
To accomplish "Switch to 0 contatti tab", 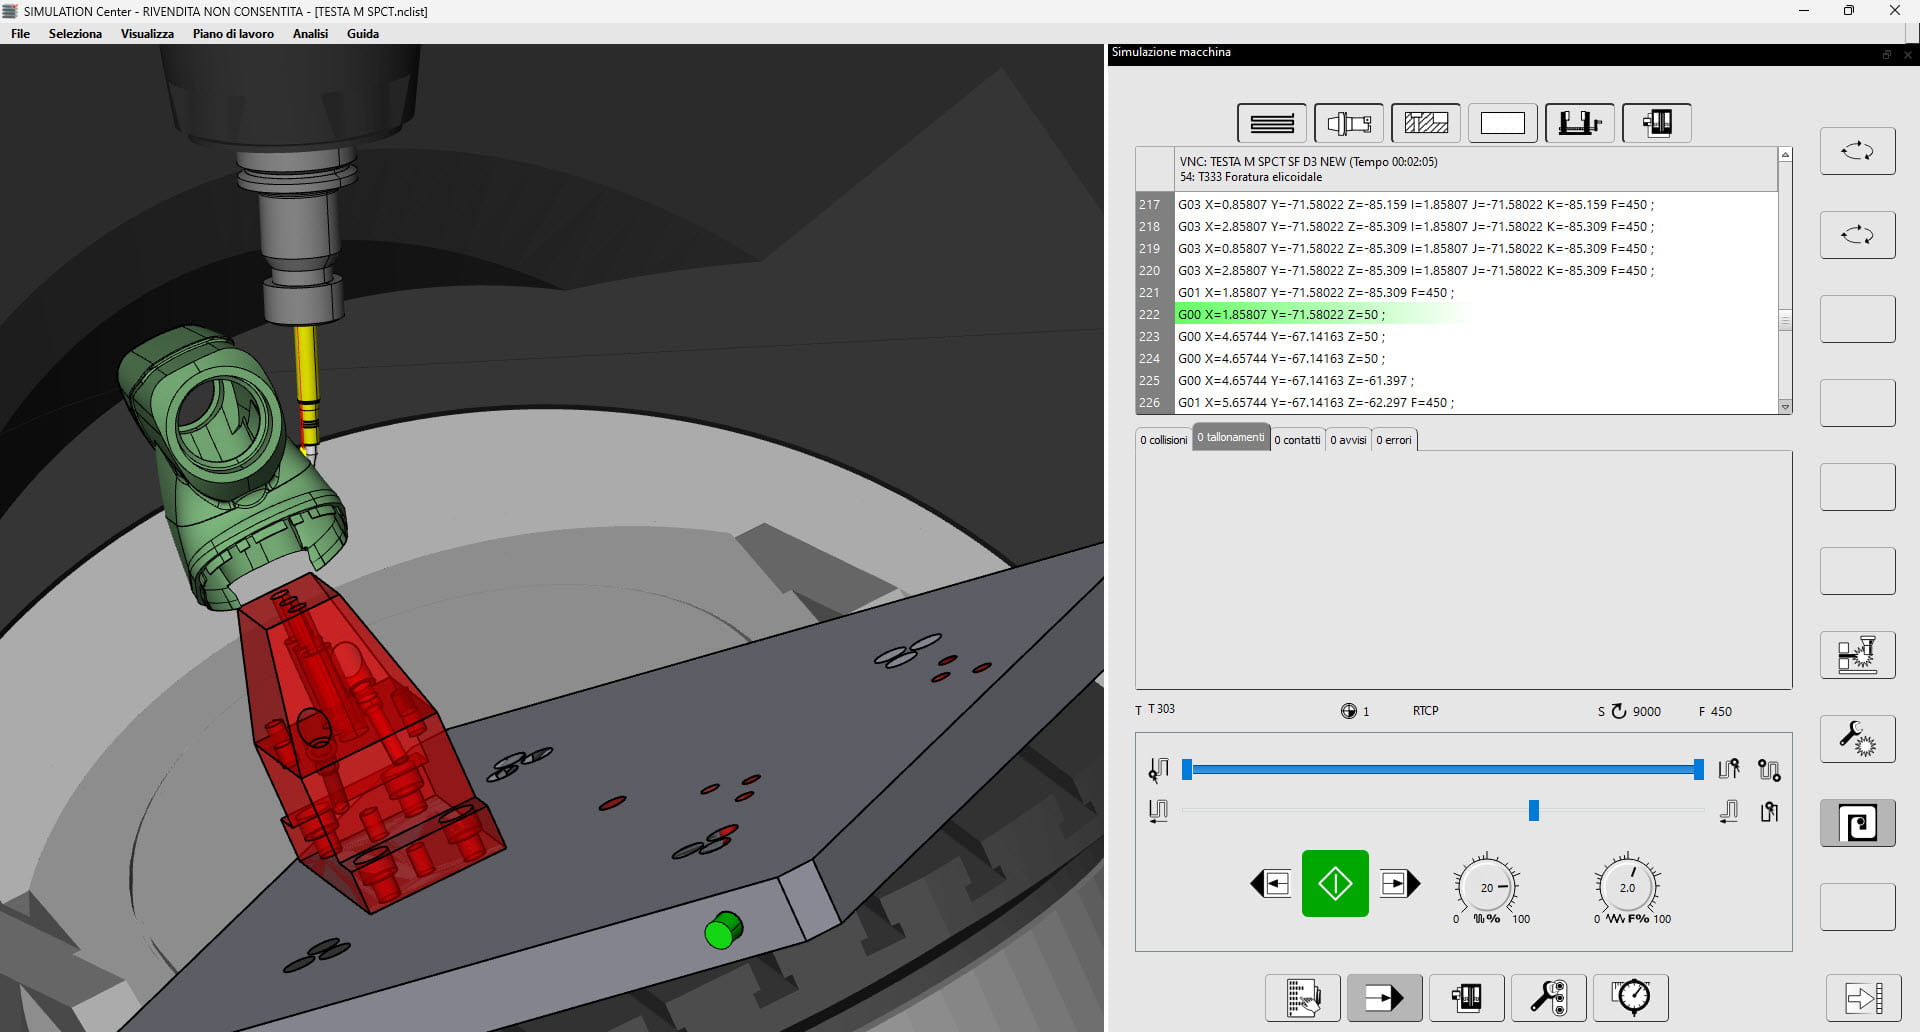I will [x=1297, y=440].
